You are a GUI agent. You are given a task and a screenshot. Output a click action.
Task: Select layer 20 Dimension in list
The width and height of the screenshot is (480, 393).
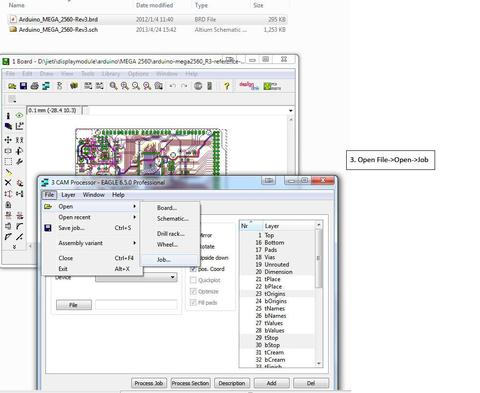tap(277, 272)
